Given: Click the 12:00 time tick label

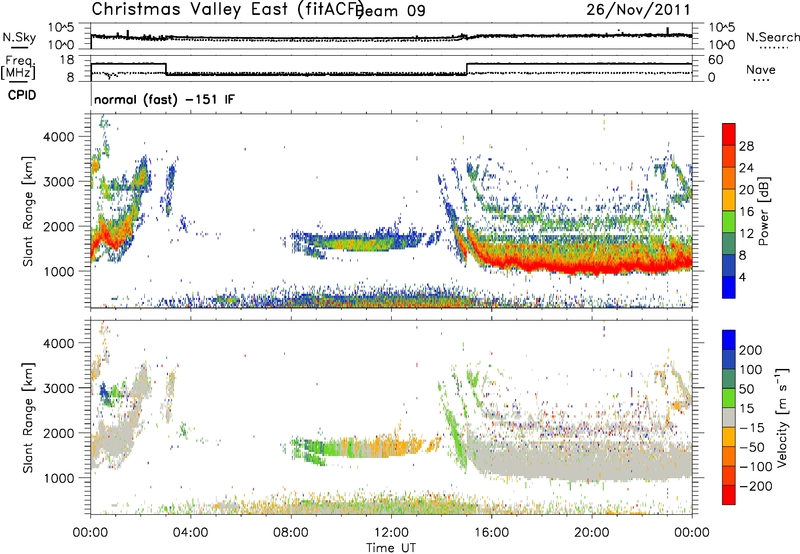Looking at the screenshot, I should (x=391, y=533).
